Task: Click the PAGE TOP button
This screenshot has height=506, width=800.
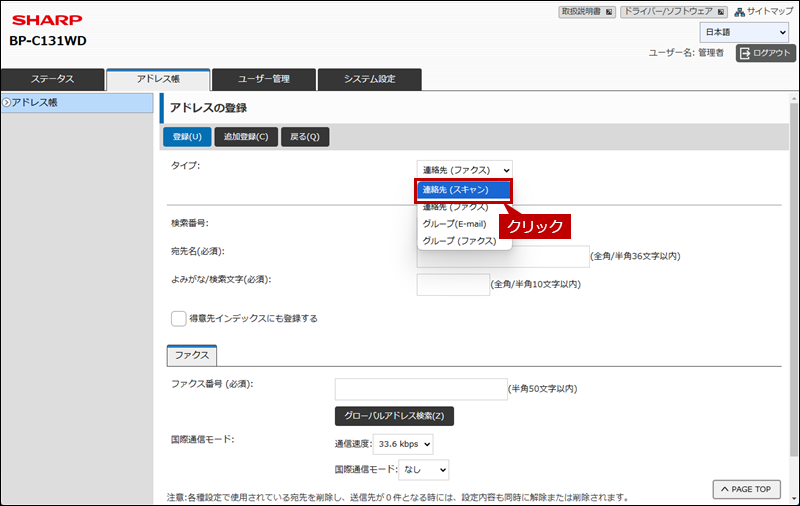Action: coord(746,489)
